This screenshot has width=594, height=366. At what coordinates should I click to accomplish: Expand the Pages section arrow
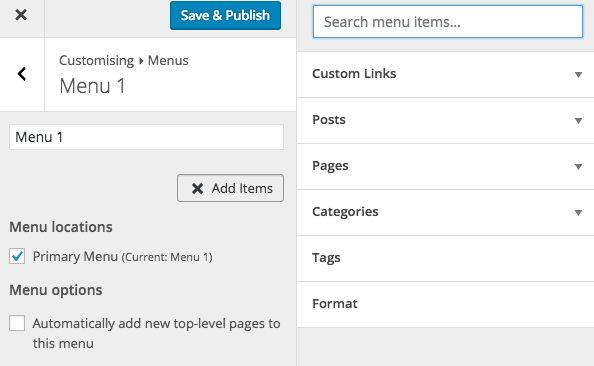pos(578,167)
